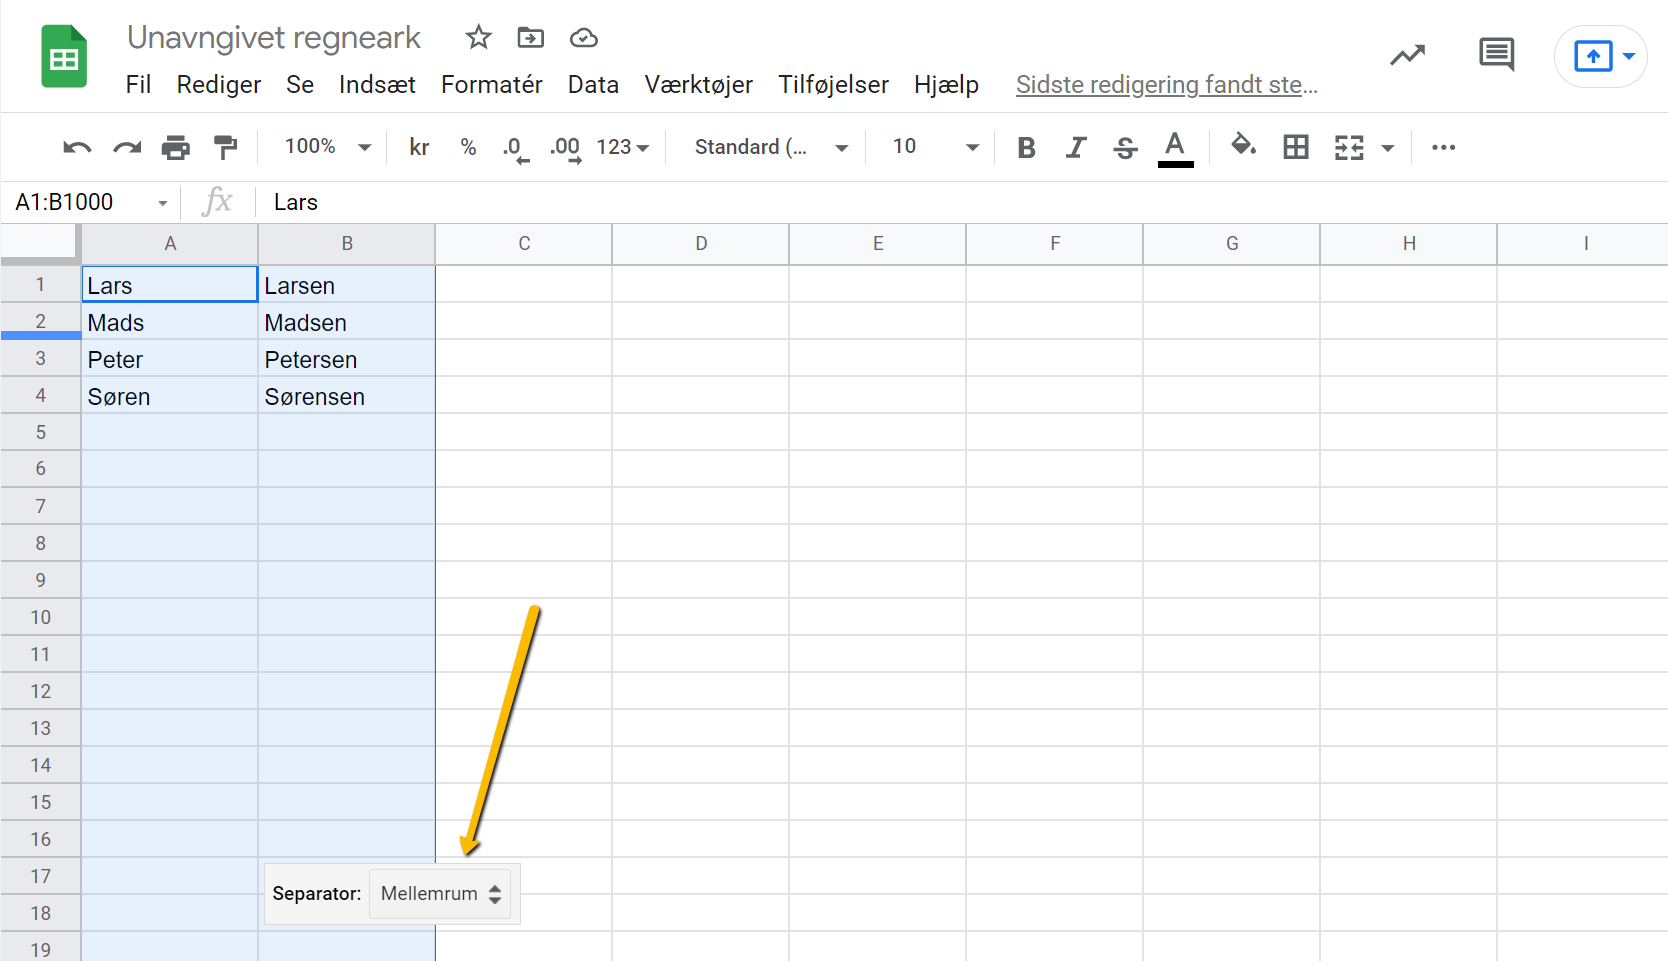Click the share button
This screenshot has height=961, width=1668.
pos(1594,56)
